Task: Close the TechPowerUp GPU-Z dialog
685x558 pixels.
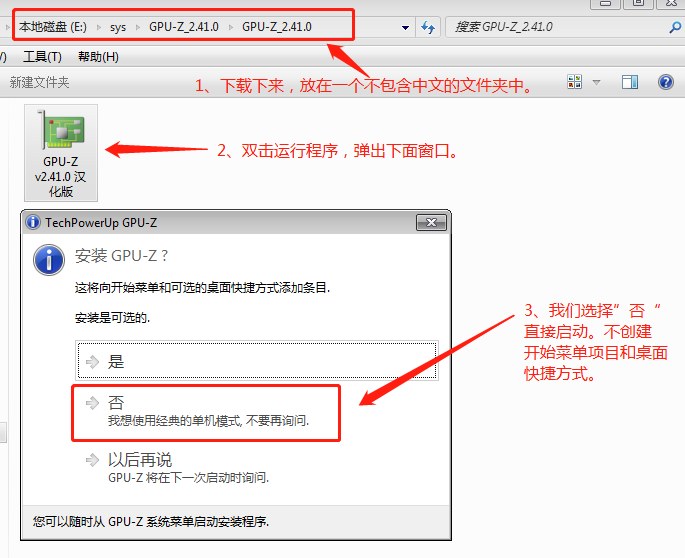Action: coord(431,223)
